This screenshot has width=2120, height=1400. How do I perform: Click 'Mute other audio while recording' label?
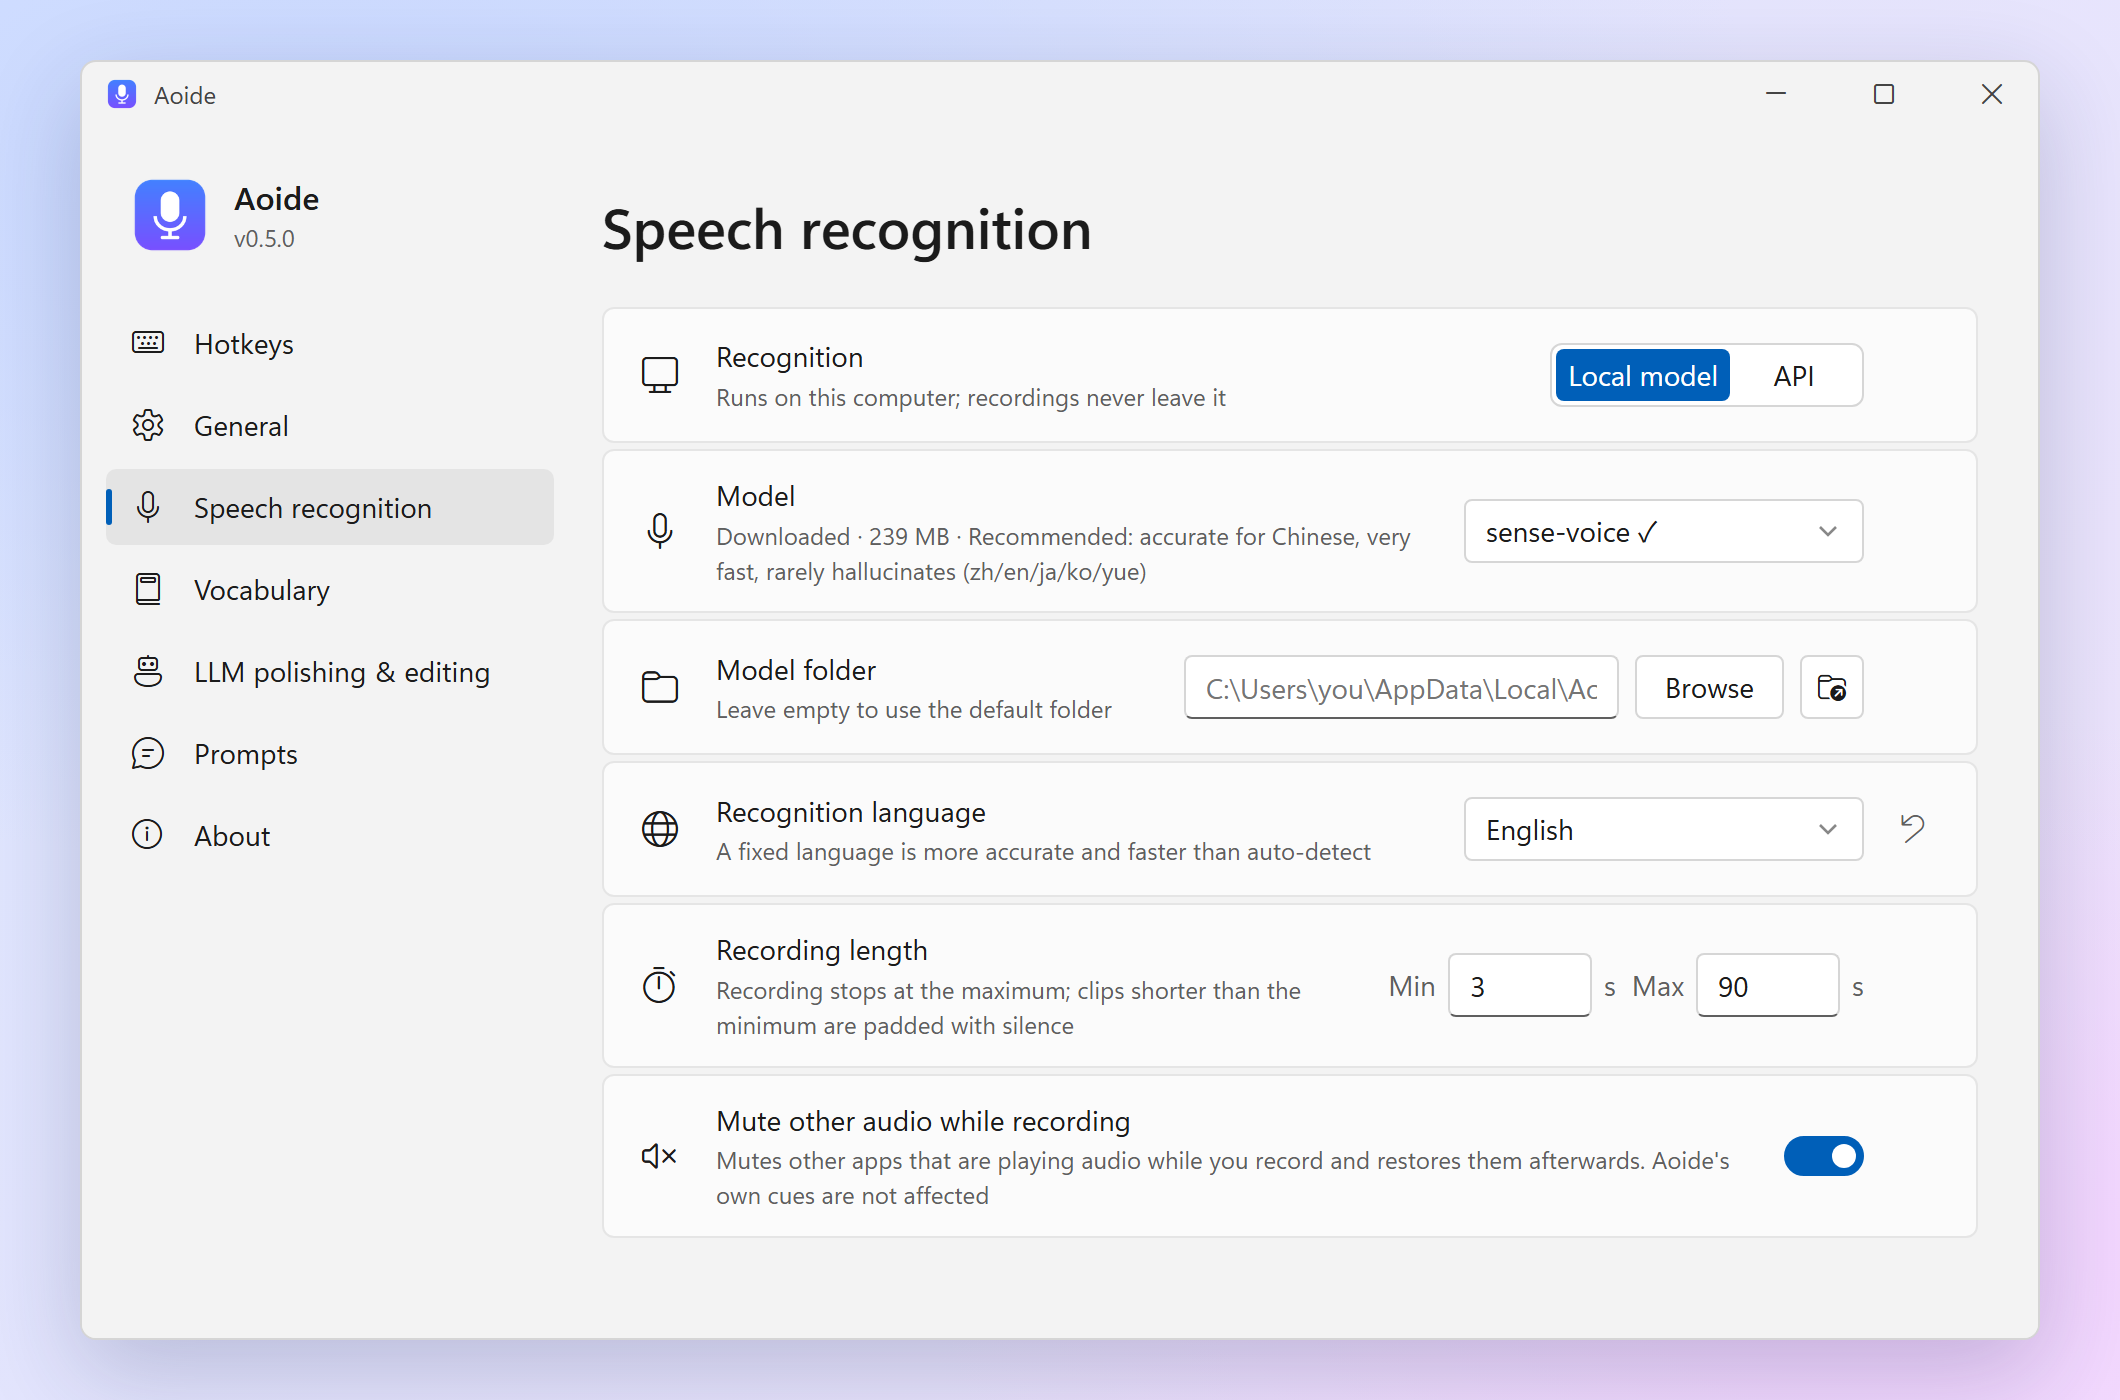tap(922, 1121)
